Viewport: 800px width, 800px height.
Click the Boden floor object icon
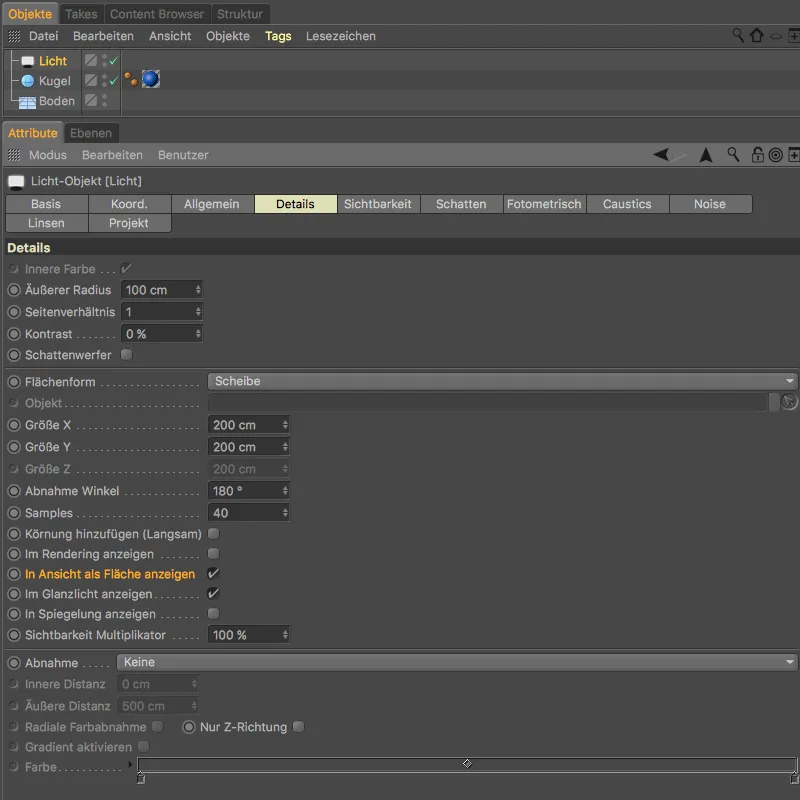[x=27, y=102]
